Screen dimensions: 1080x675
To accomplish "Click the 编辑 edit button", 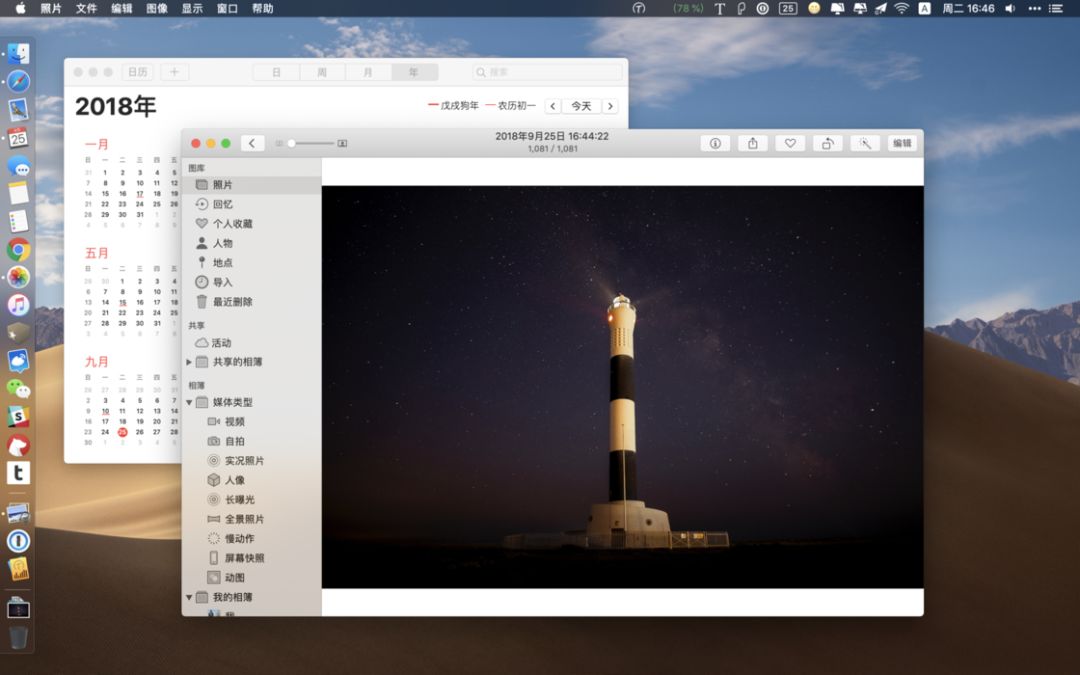I will click(902, 143).
